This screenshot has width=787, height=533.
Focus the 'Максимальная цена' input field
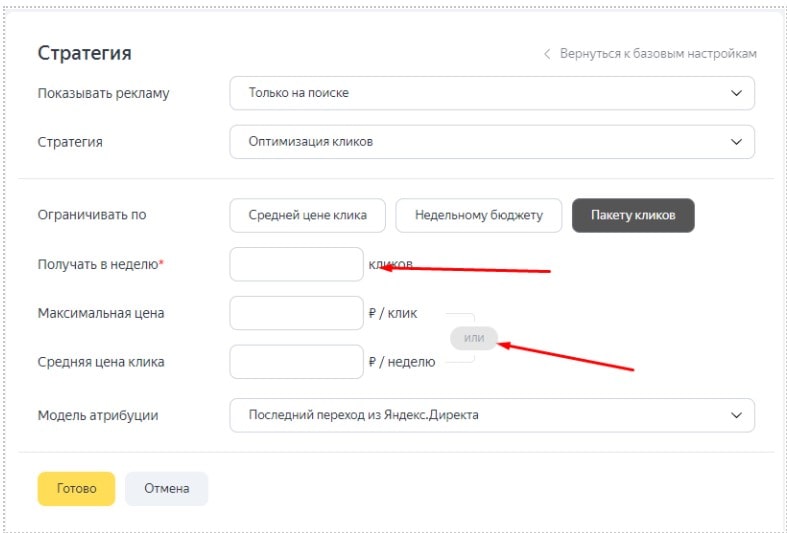coord(296,313)
